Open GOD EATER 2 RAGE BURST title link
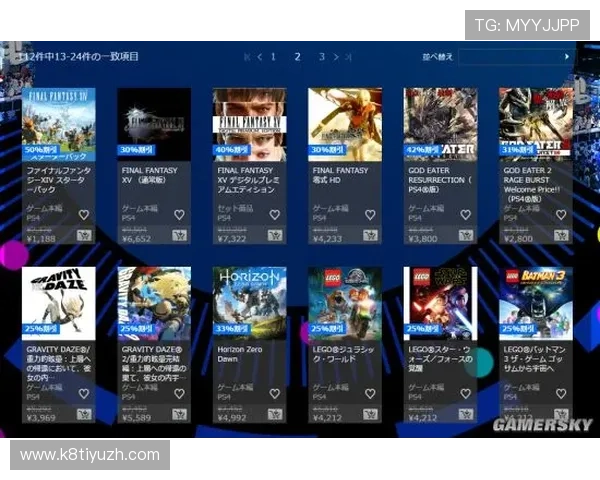Screen dimensions: 600x480 (532, 184)
